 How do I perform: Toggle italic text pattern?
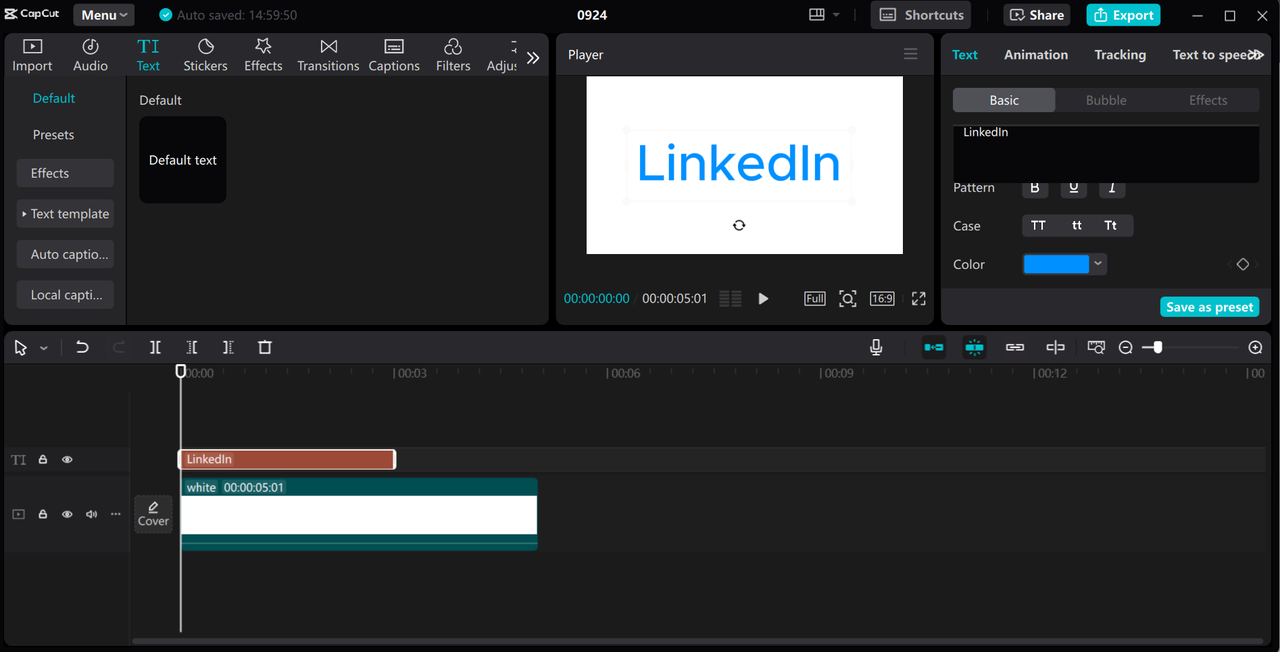click(1112, 188)
